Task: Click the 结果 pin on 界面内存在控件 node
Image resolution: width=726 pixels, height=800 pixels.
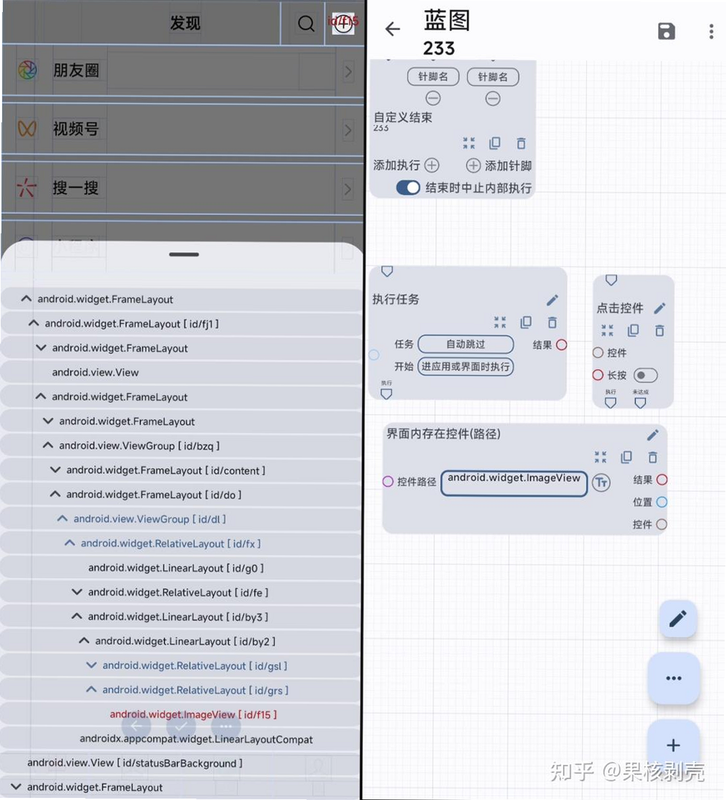Action: (x=662, y=480)
